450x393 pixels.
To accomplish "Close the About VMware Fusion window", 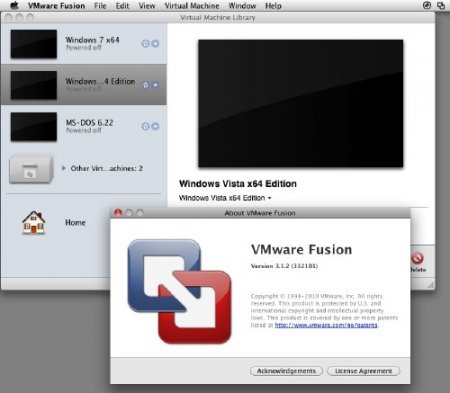I will point(118,213).
